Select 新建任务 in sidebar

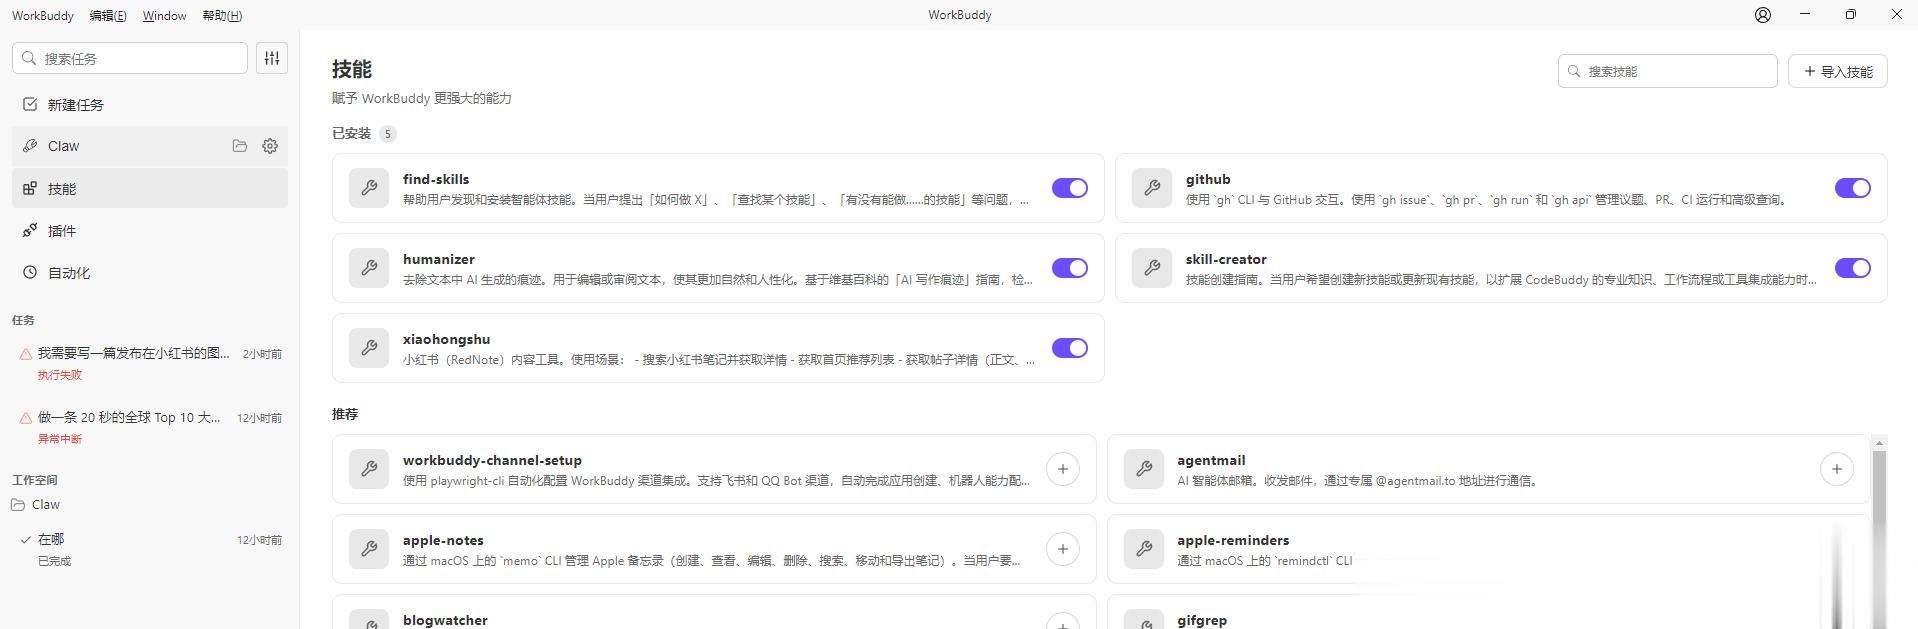pos(150,104)
